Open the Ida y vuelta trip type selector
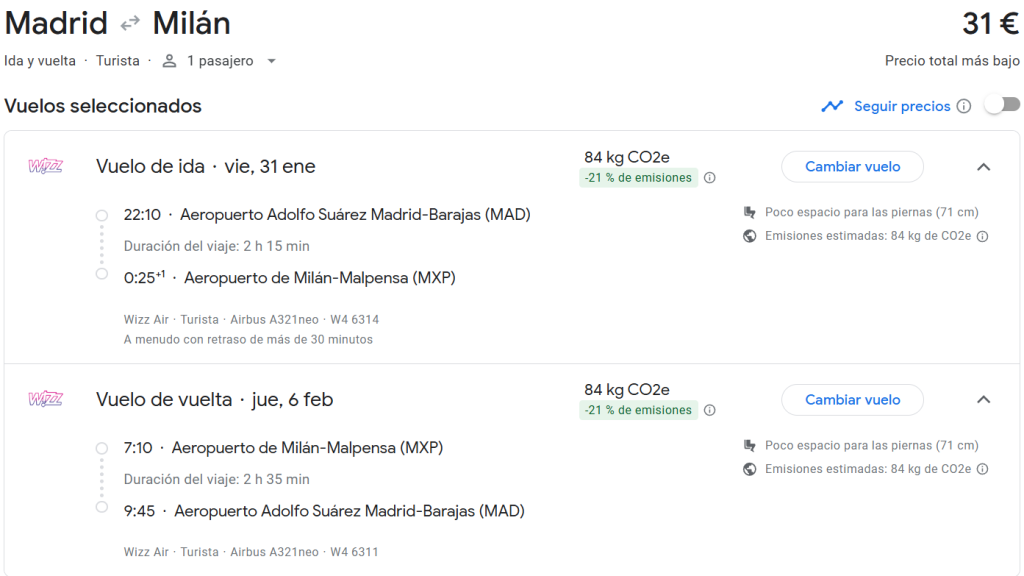 click(40, 60)
